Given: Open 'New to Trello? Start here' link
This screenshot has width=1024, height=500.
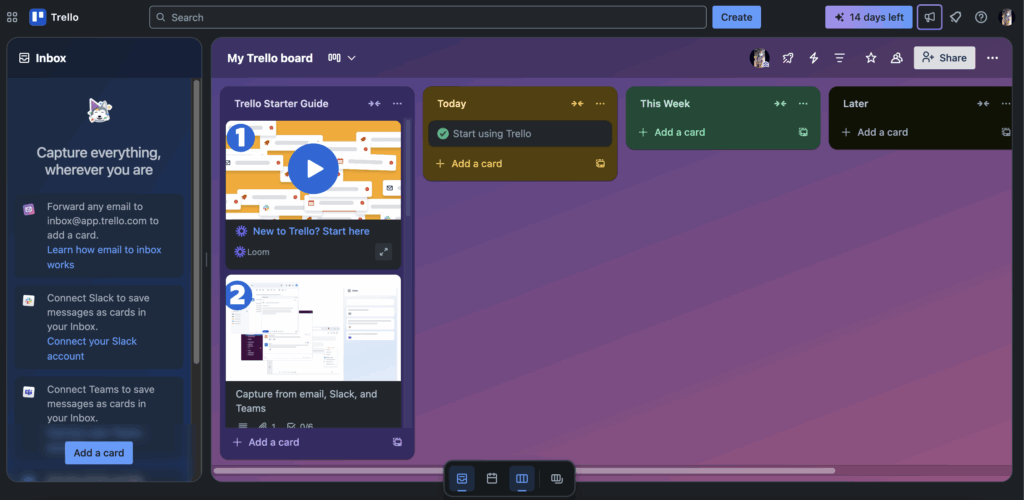Looking at the screenshot, I should pos(311,231).
